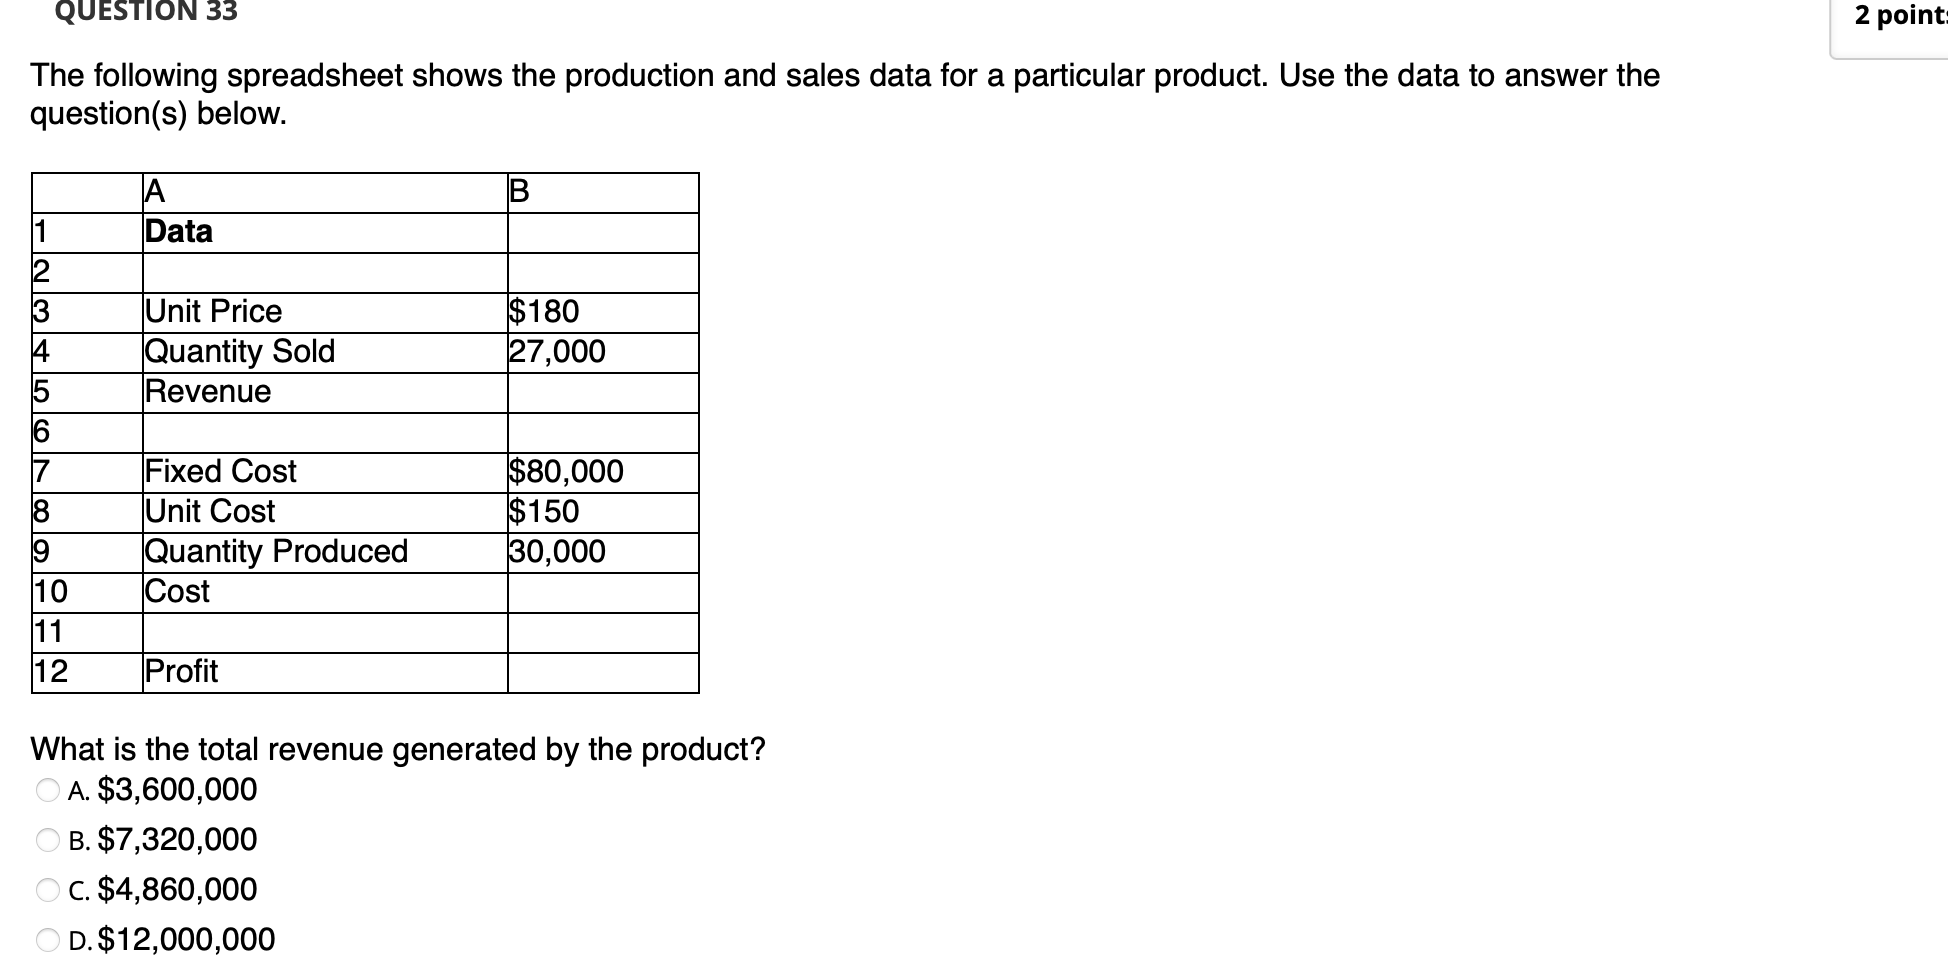Select the Fixed Cost cell

point(219,471)
